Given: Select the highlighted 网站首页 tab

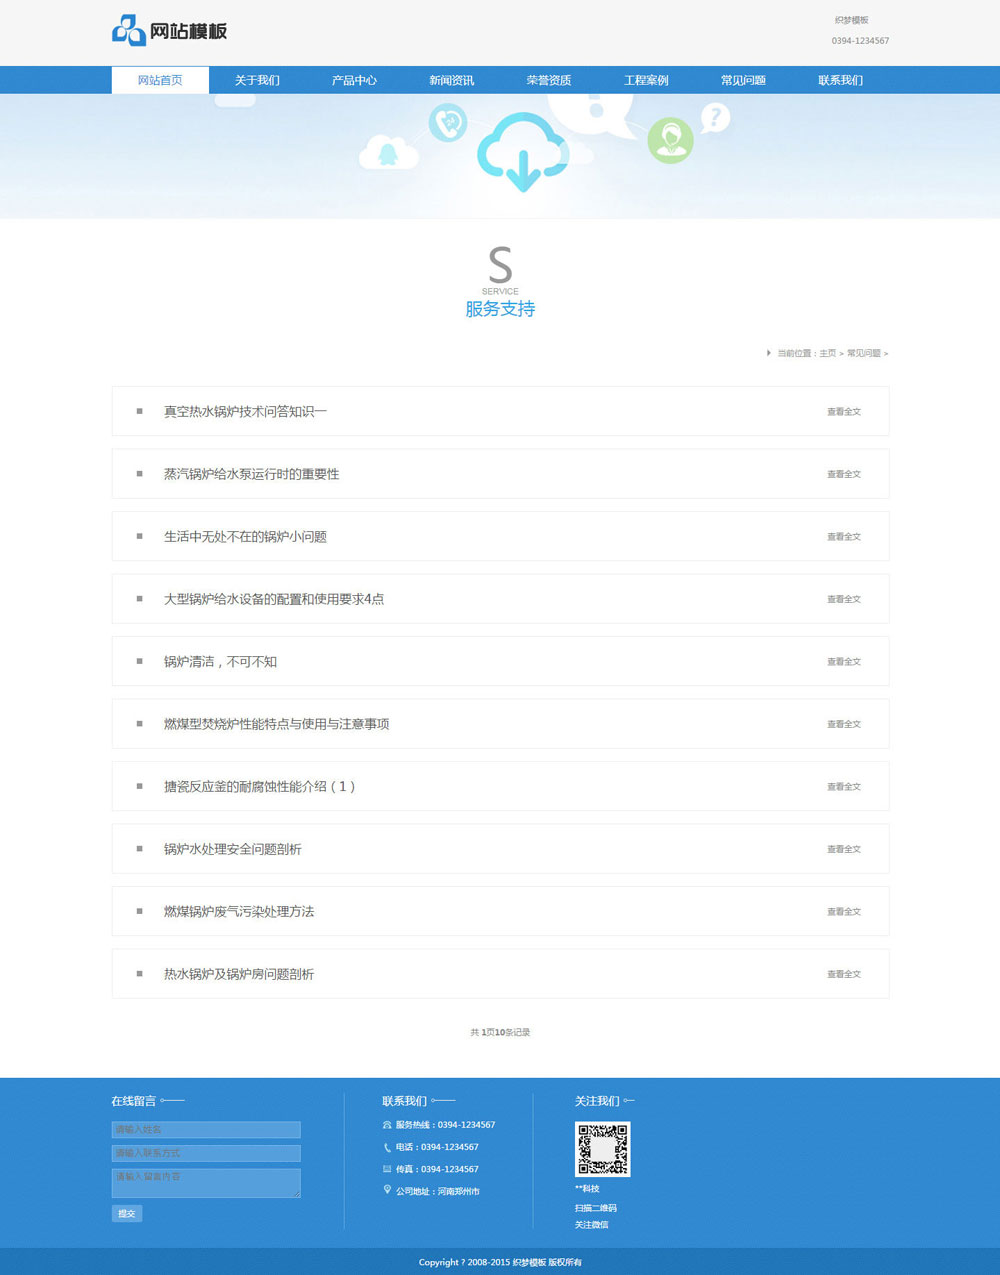Looking at the screenshot, I should pyautogui.click(x=160, y=80).
